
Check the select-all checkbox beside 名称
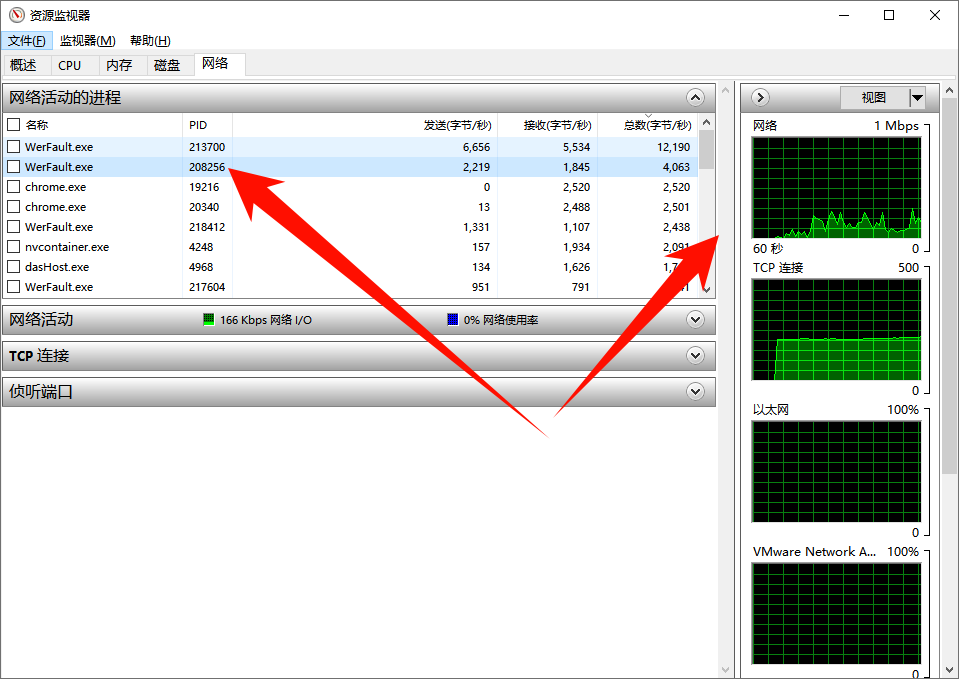[x=13, y=125]
